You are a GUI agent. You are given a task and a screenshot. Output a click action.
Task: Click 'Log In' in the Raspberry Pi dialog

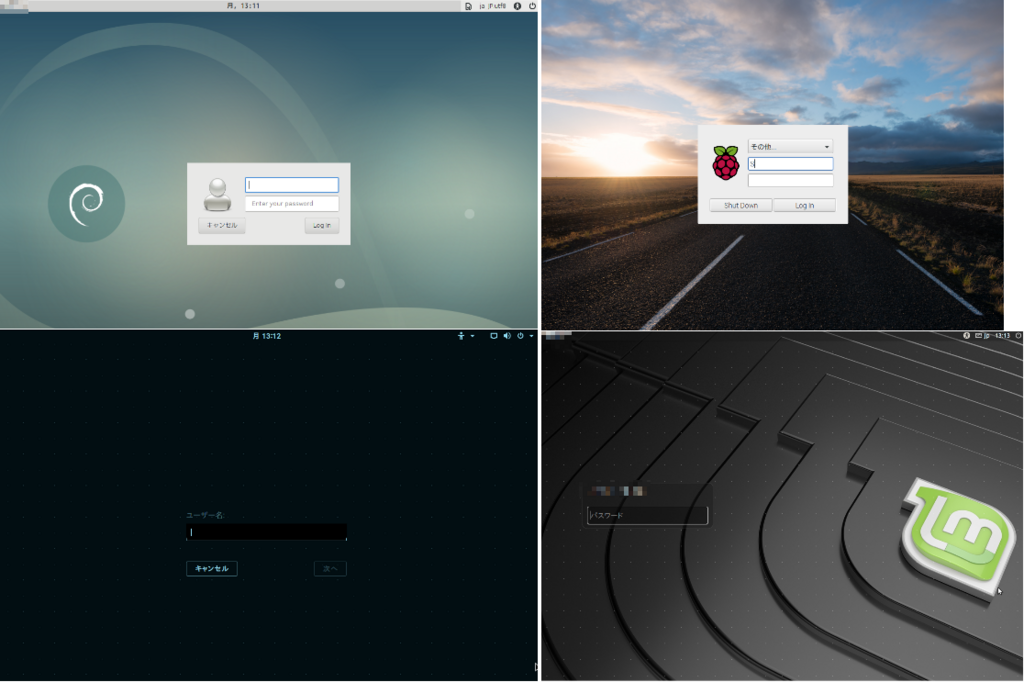point(805,205)
